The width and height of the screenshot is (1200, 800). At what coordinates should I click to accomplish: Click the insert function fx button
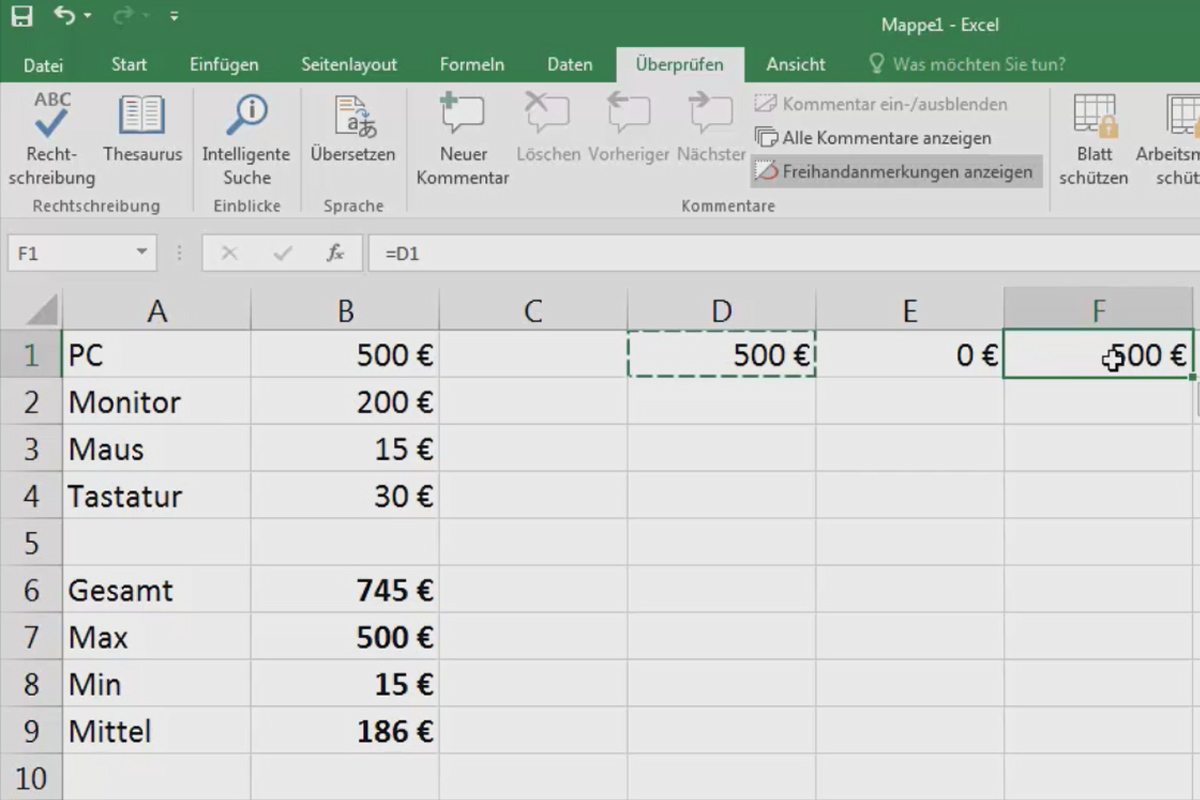(x=336, y=254)
